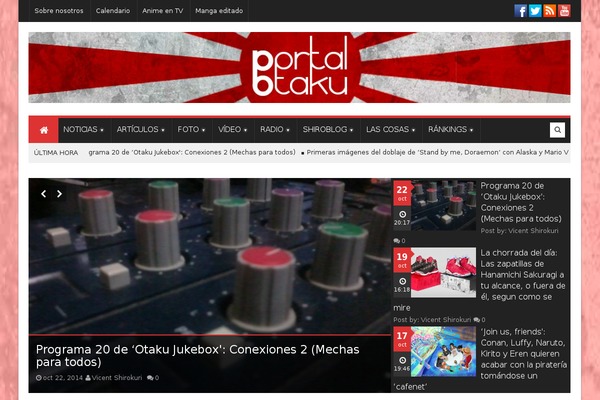The width and height of the screenshot is (600, 400).
Task: Expand the RADIO menu
Action: tap(275, 130)
